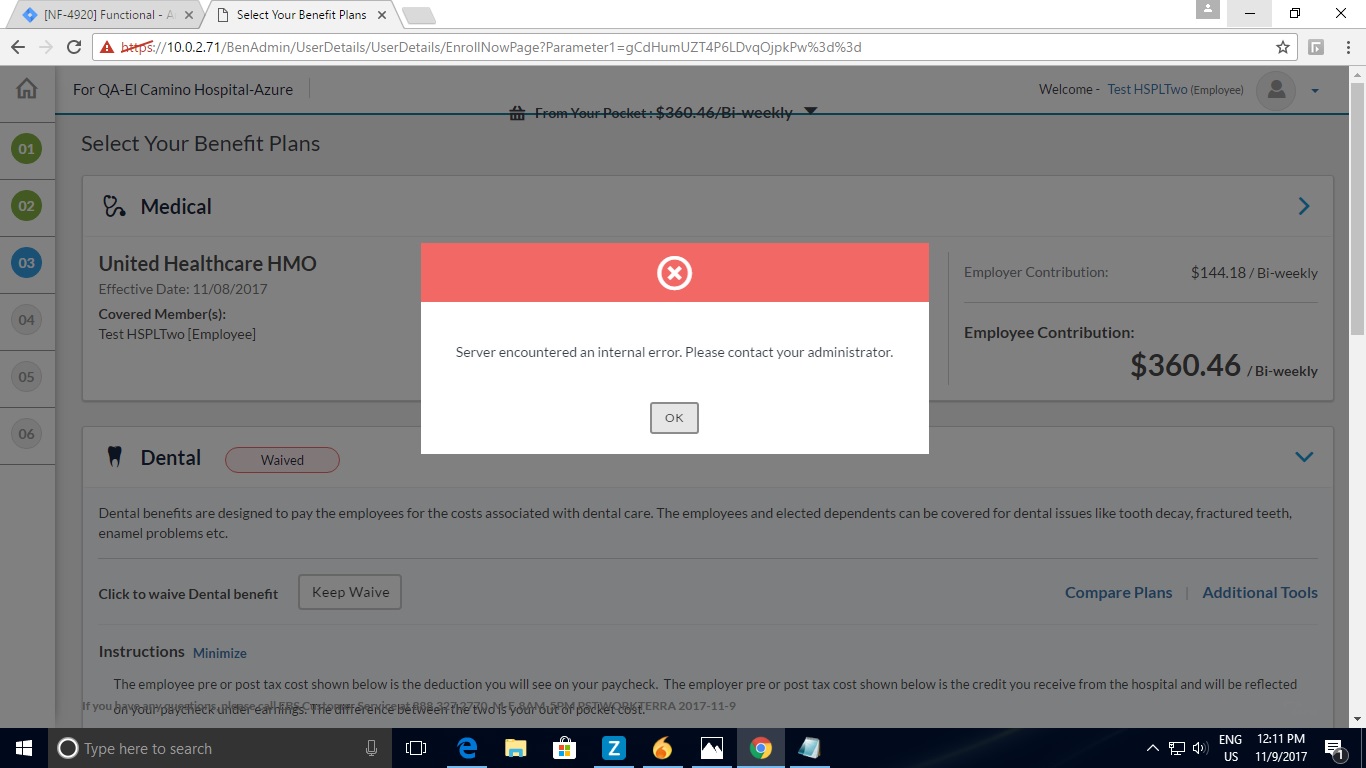The image size is (1366, 768).
Task: Collapse the Dental section chevron
Action: (1303, 456)
